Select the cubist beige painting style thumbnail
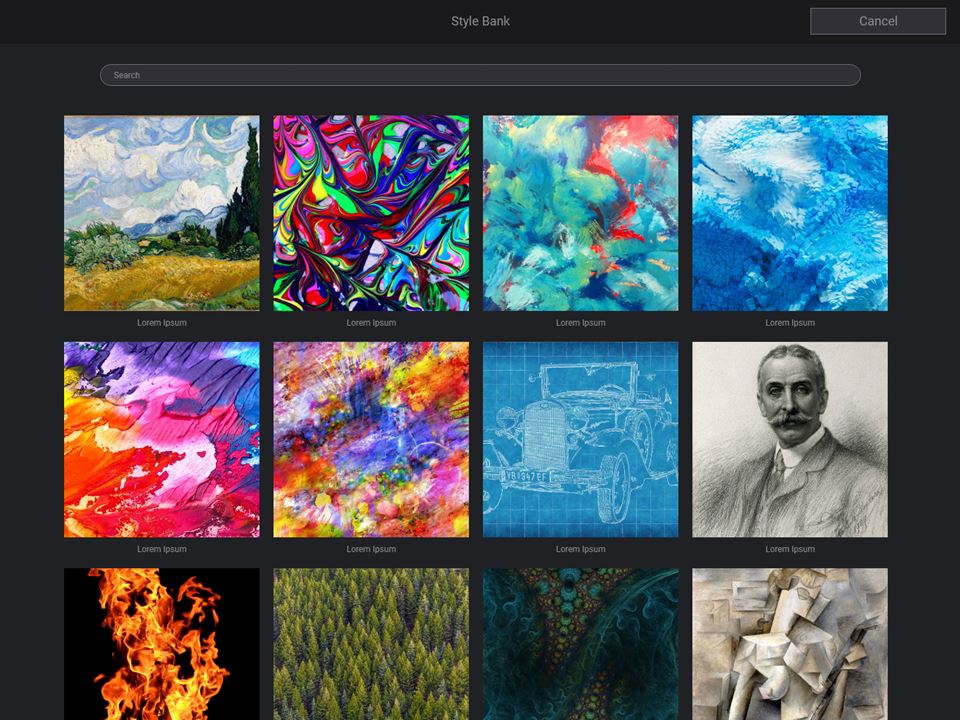 point(790,644)
